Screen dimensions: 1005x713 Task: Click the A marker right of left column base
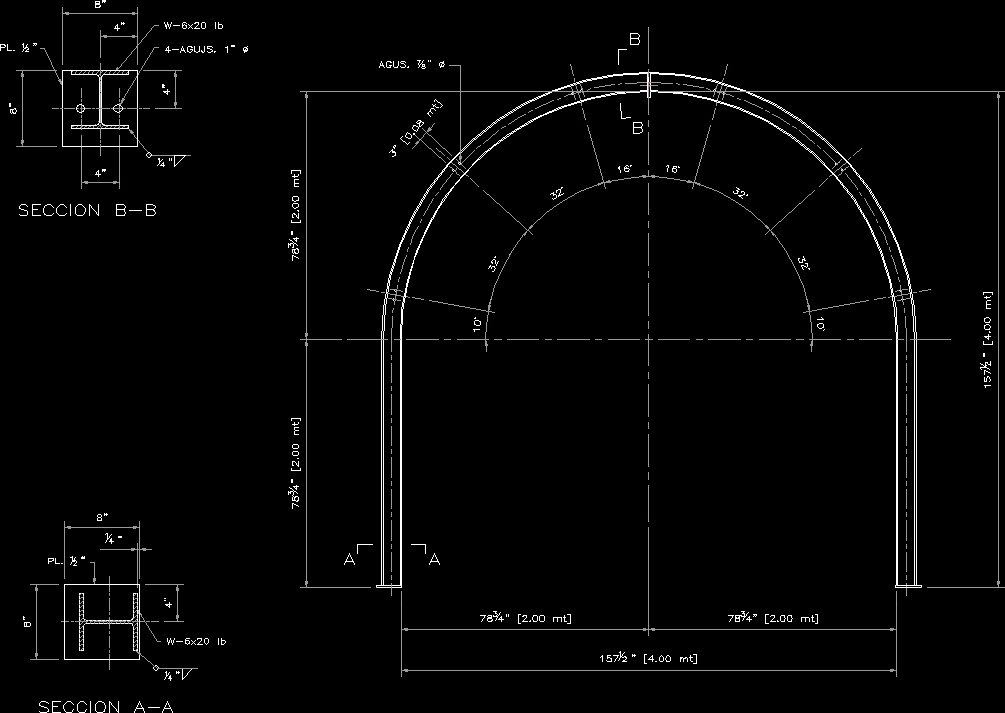click(x=434, y=560)
